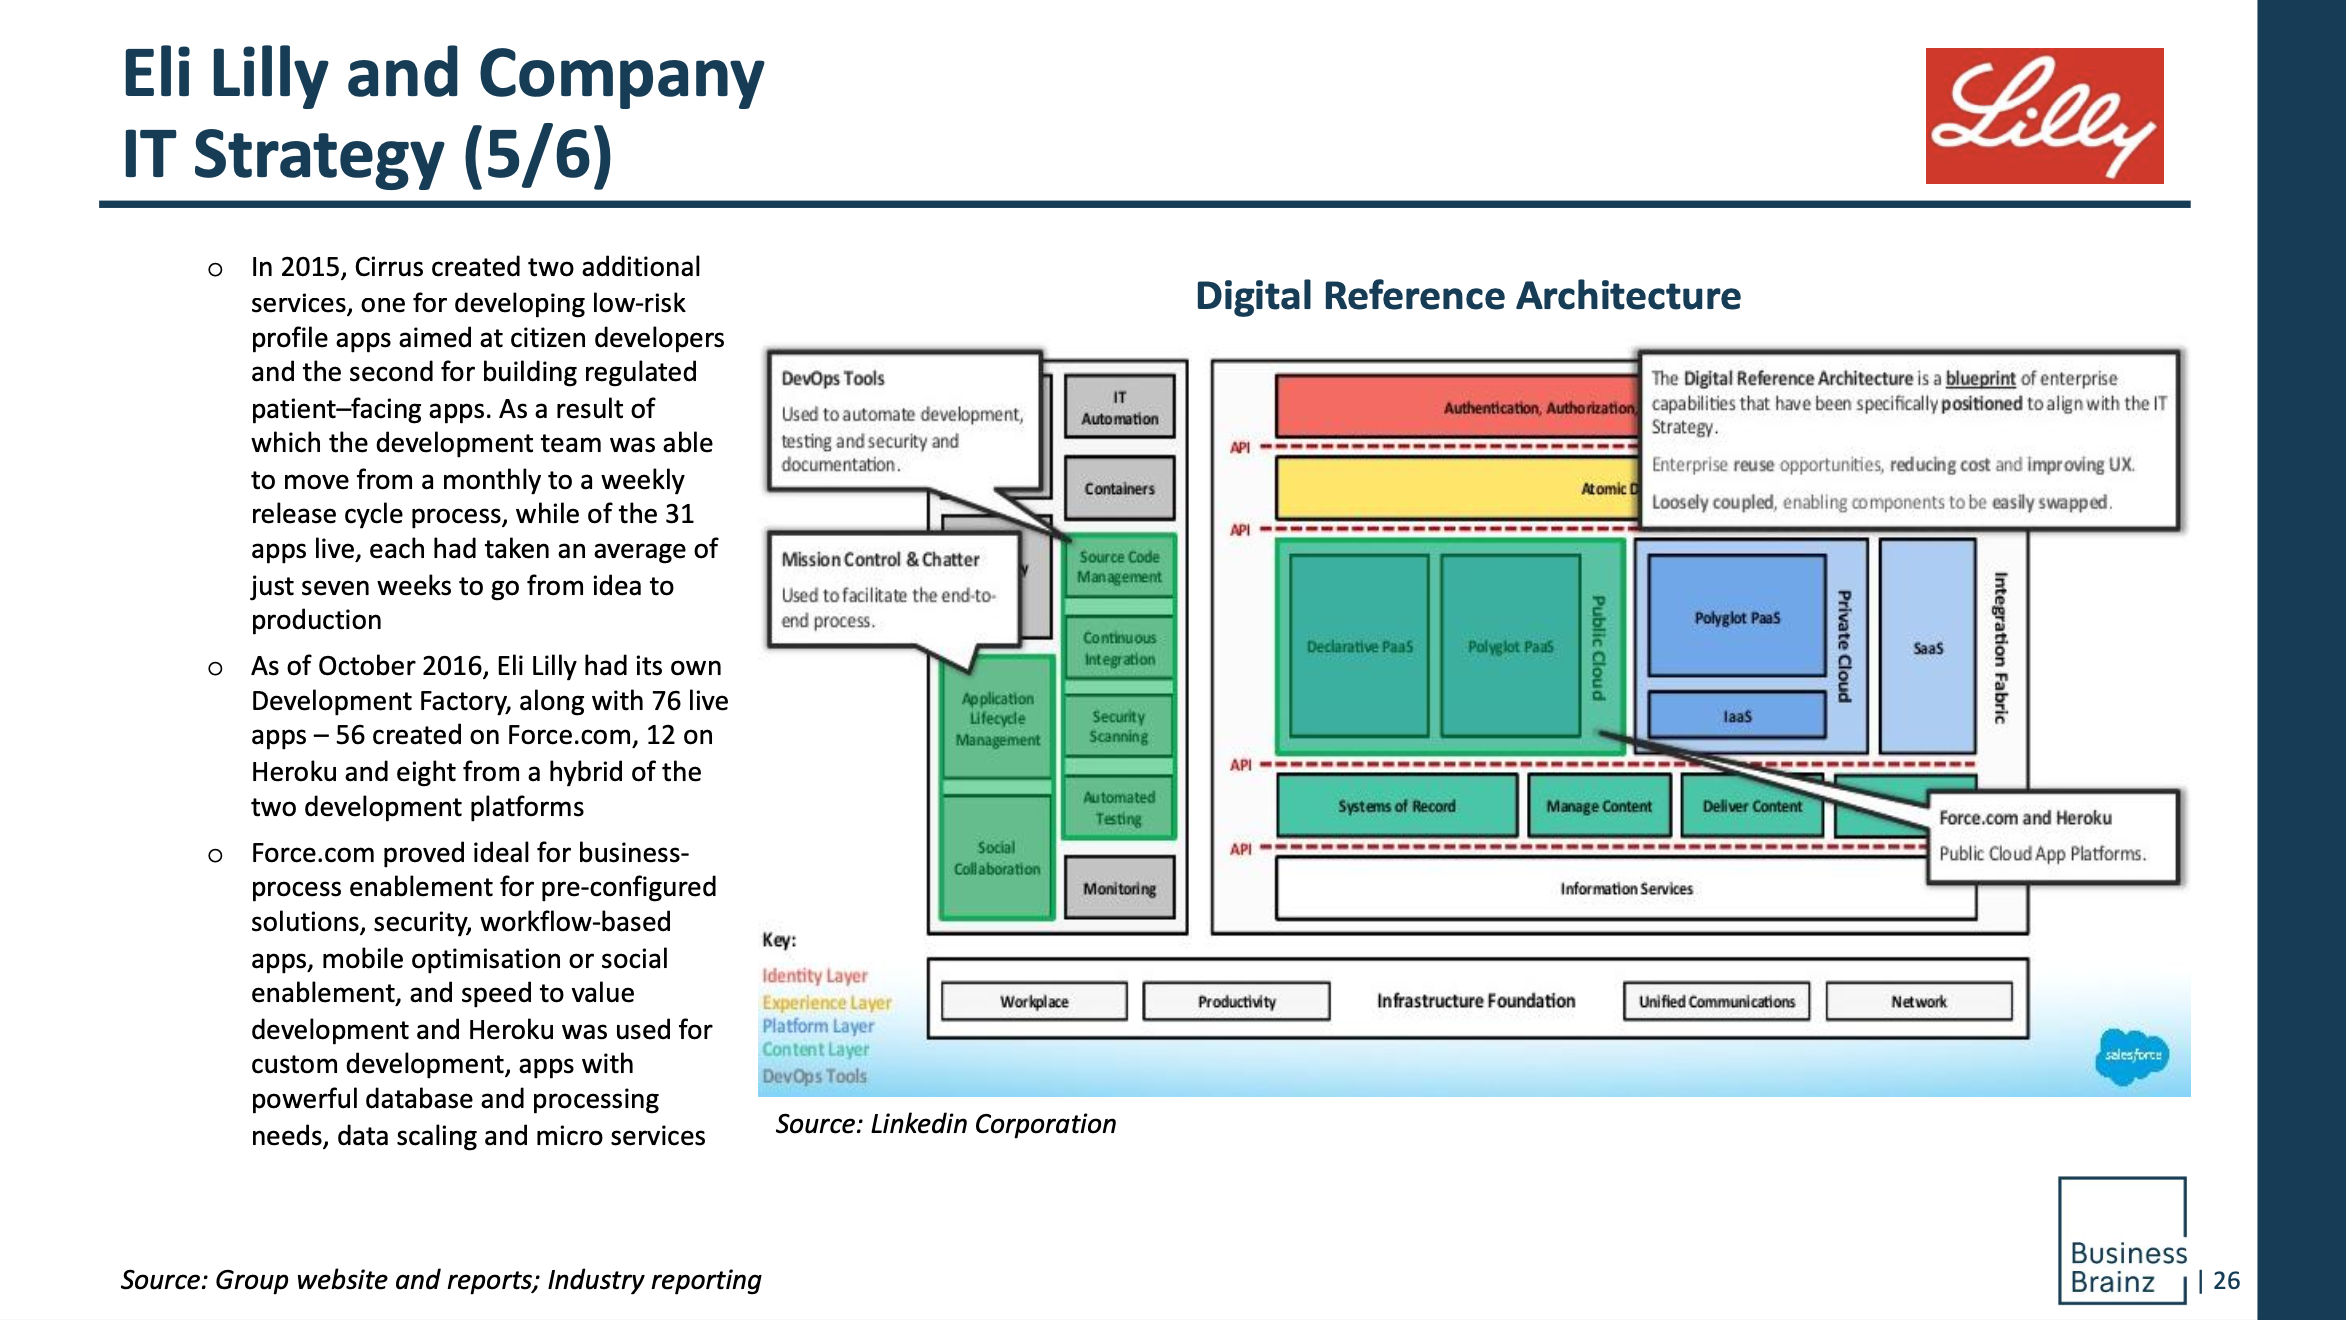Select the IT Automation box
Viewport: 2346px width, 1320px height.
[1119, 407]
